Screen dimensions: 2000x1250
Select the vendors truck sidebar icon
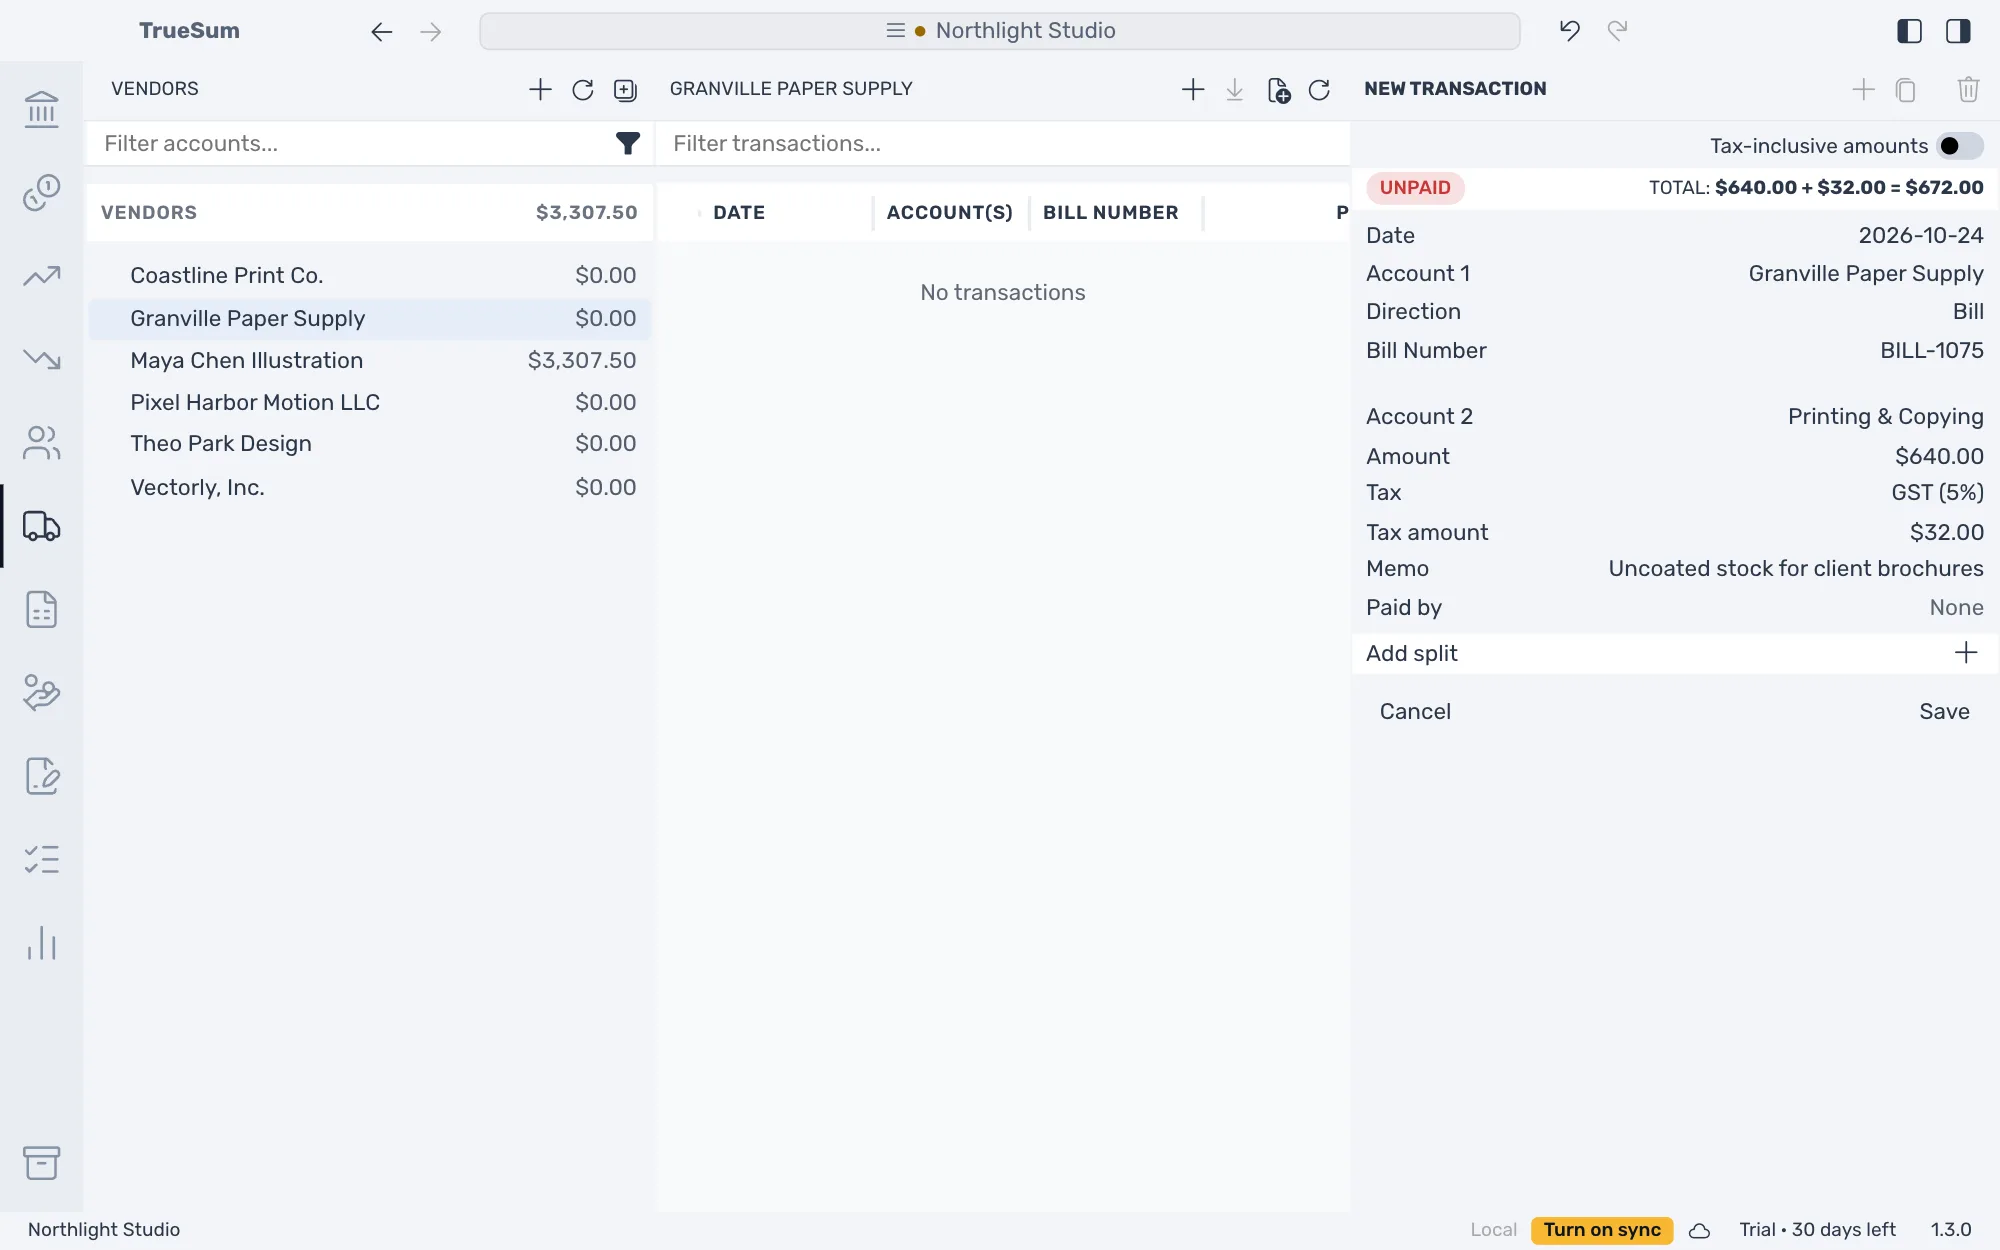[41, 526]
